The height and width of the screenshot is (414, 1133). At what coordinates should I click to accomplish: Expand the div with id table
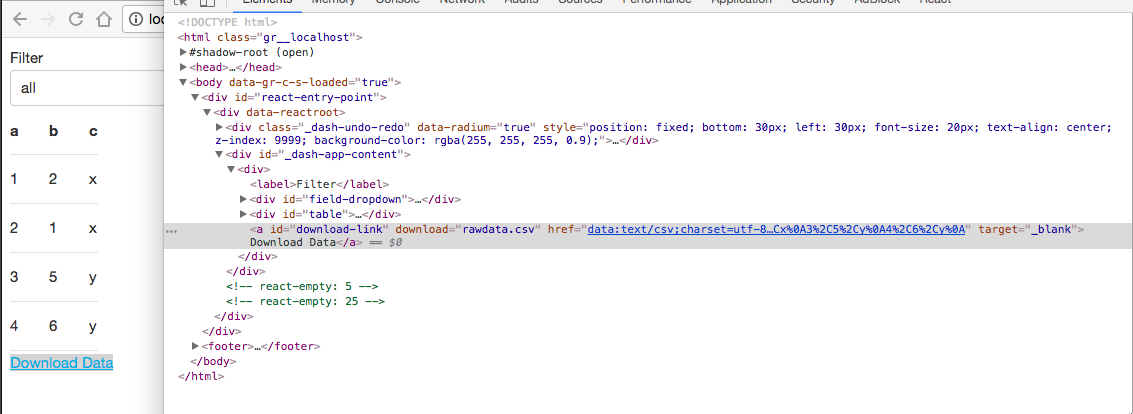tap(244, 214)
